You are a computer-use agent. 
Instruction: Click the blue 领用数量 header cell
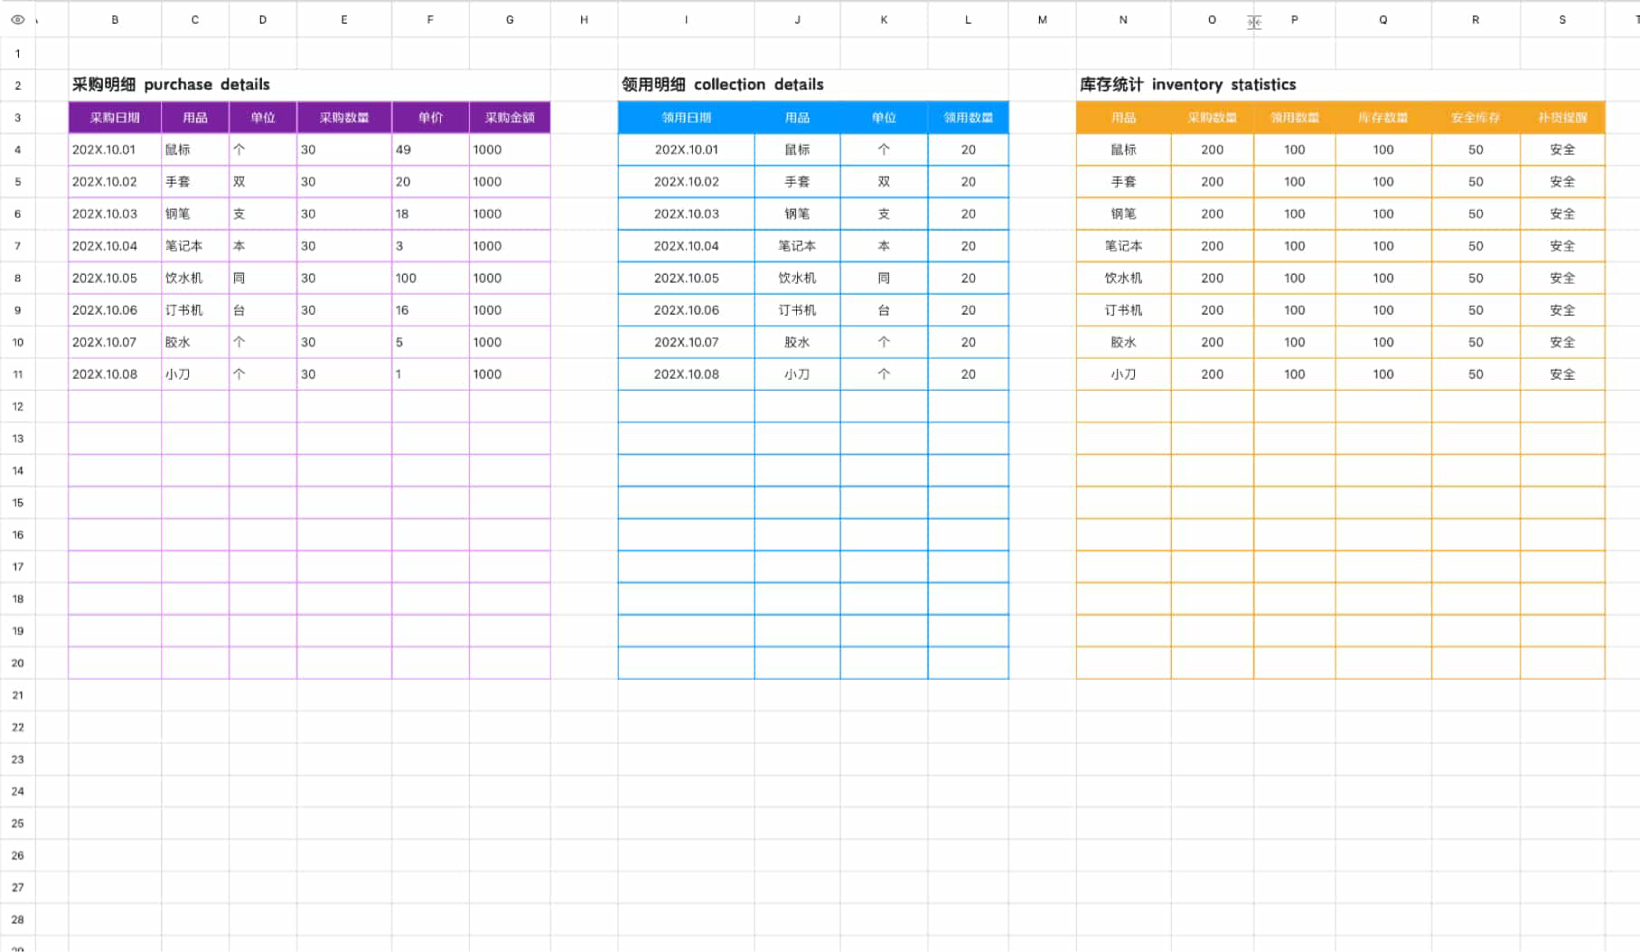(968, 117)
